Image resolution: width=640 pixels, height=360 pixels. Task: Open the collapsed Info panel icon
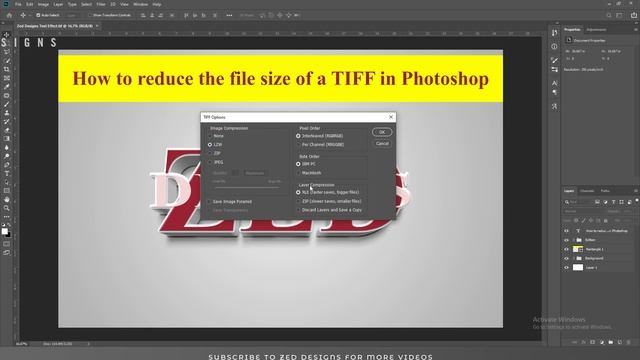click(x=554, y=47)
